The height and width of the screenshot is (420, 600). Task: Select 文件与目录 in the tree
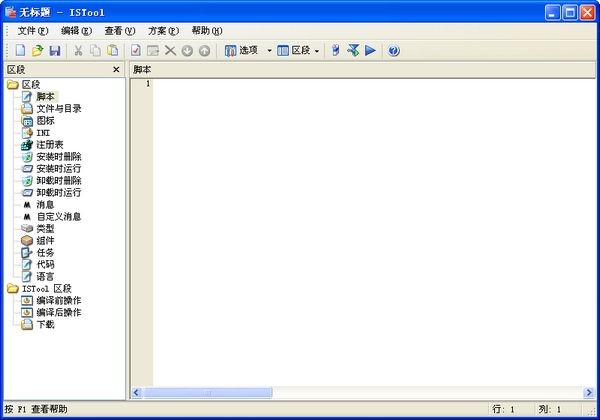coord(59,109)
